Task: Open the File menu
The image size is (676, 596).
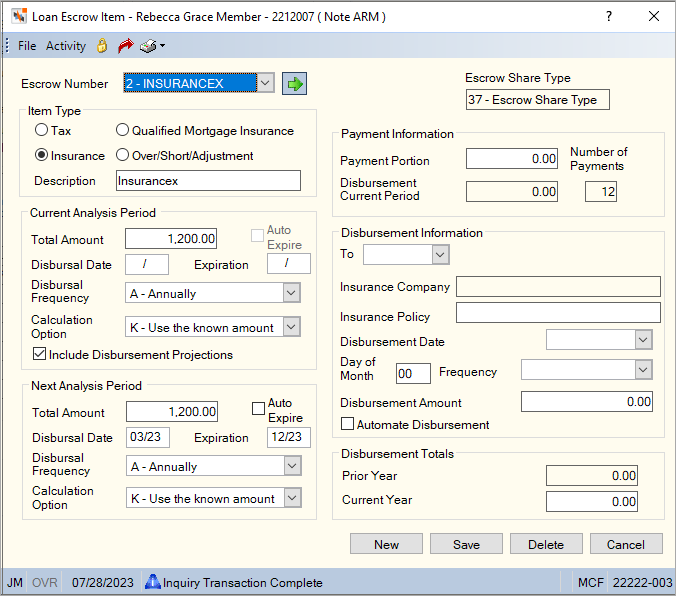Action: pyautogui.click(x=27, y=46)
